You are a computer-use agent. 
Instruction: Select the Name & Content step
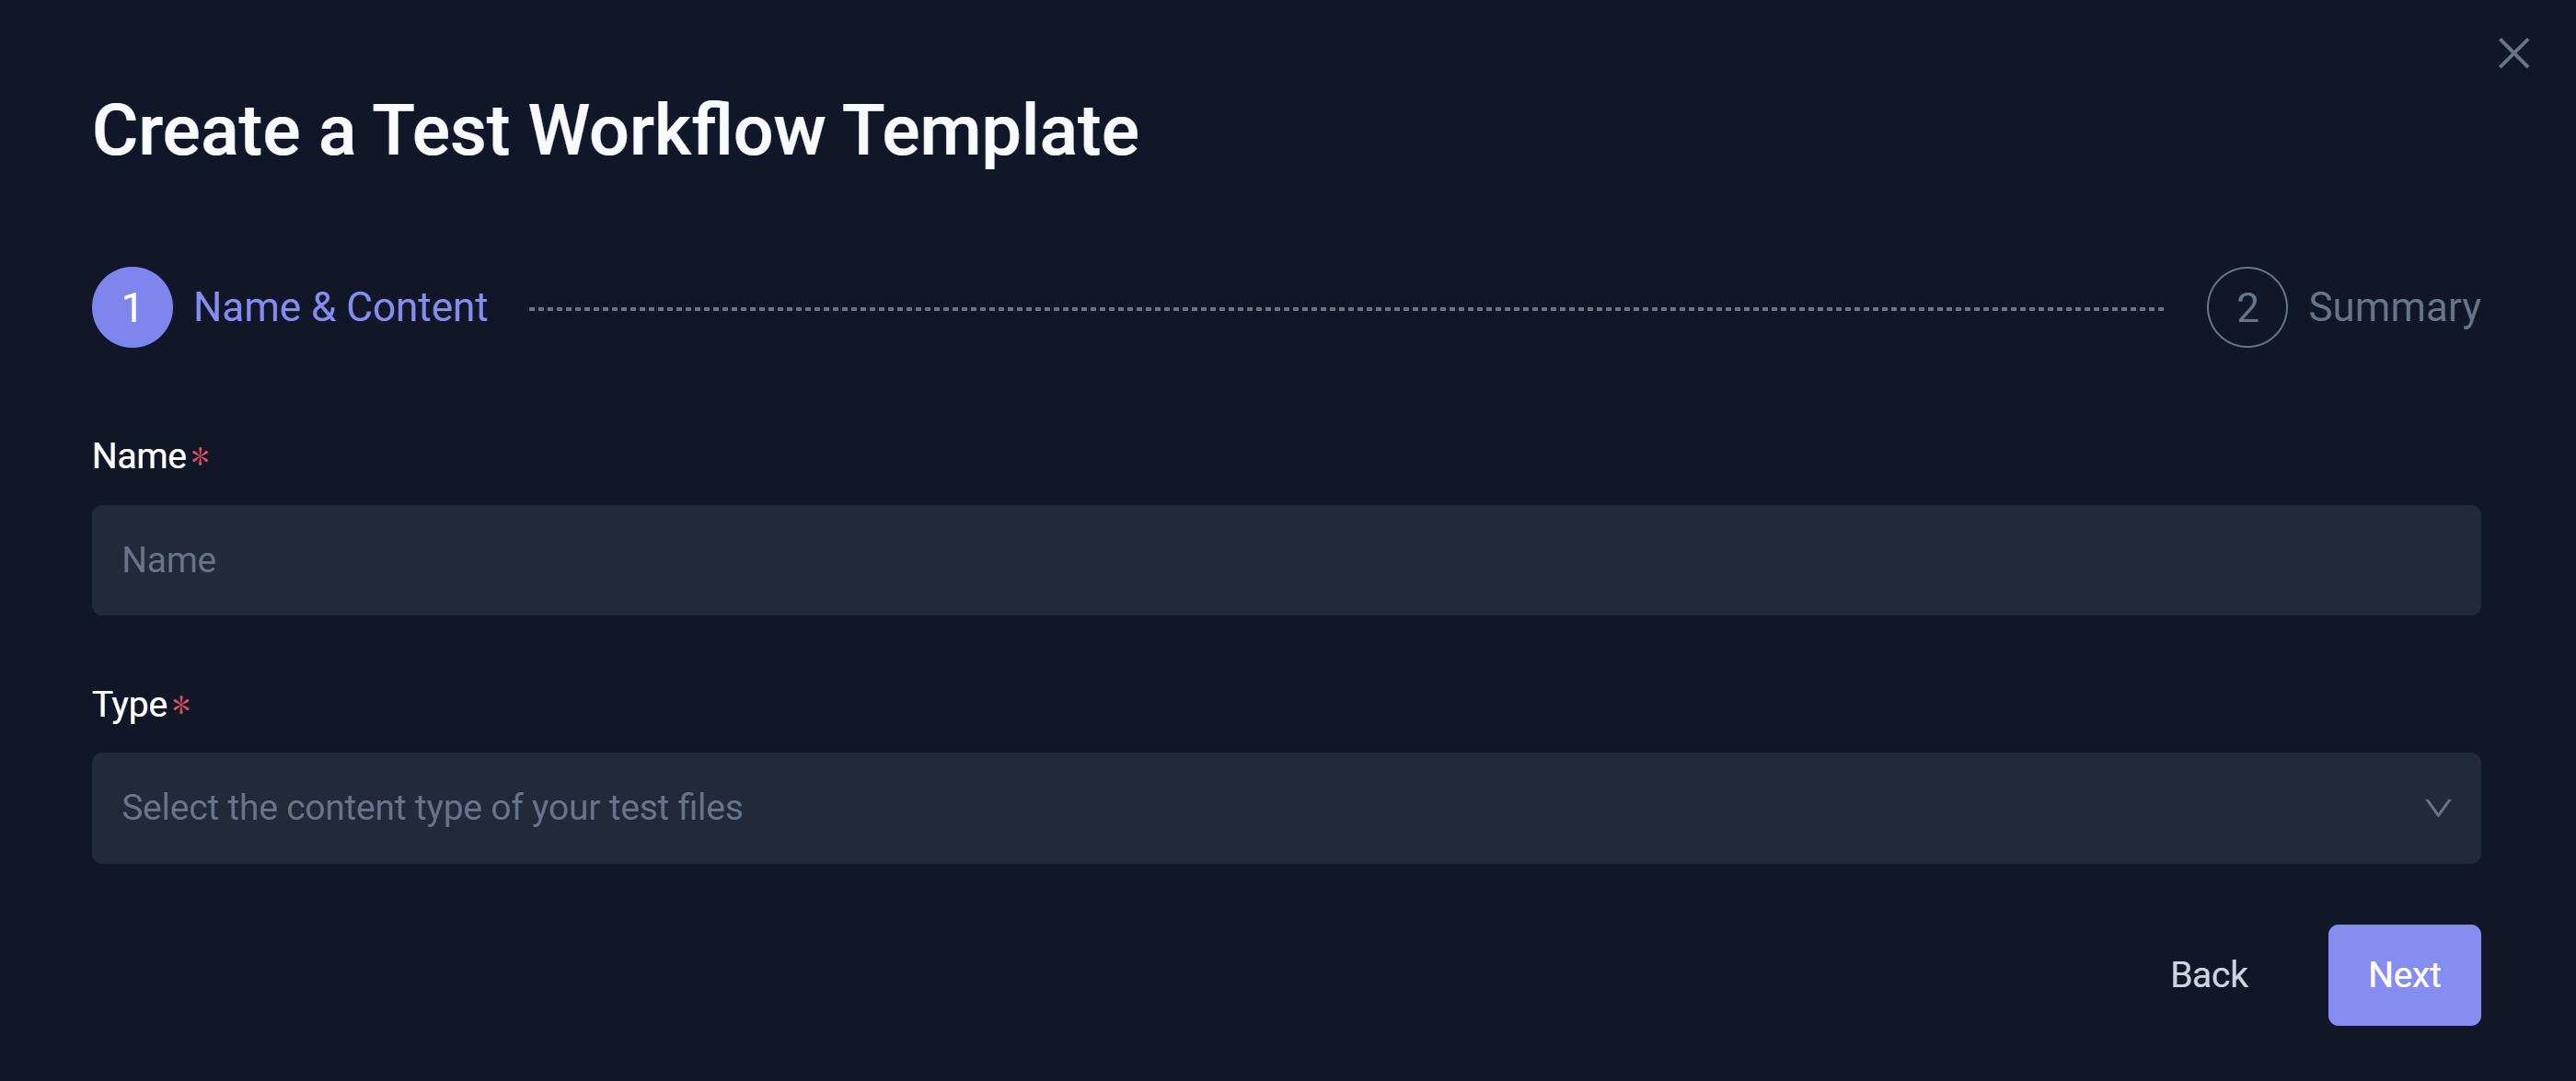341,307
